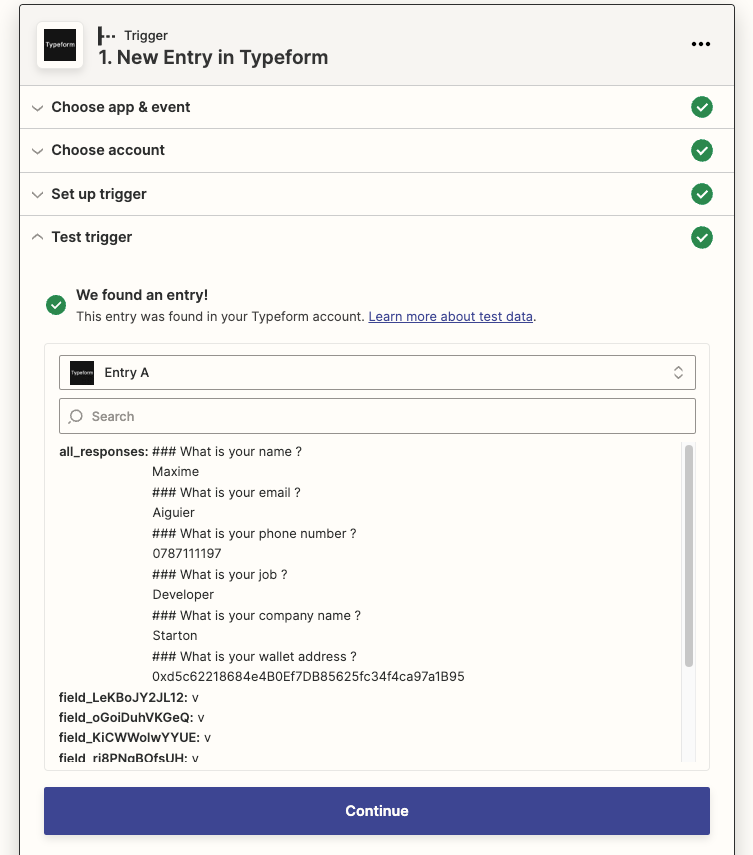
Task: Collapse the Test trigger section
Action: point(377,237)
